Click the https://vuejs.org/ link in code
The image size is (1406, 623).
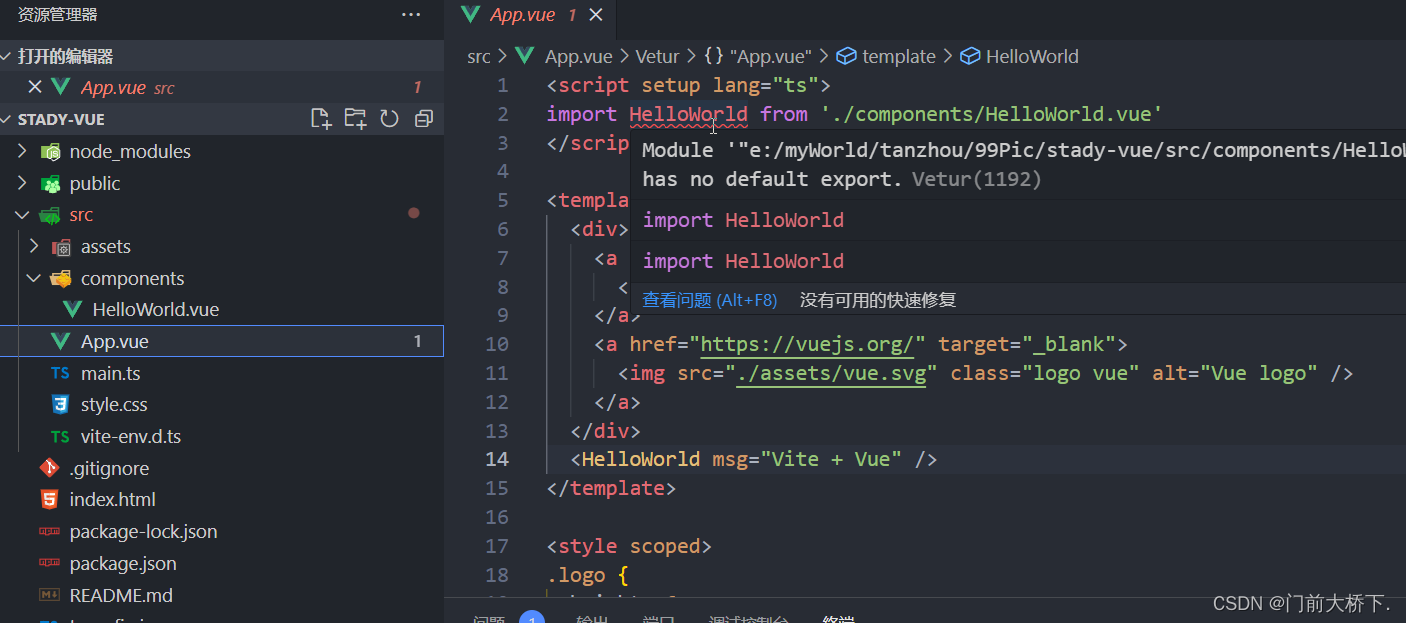(807, 345)
